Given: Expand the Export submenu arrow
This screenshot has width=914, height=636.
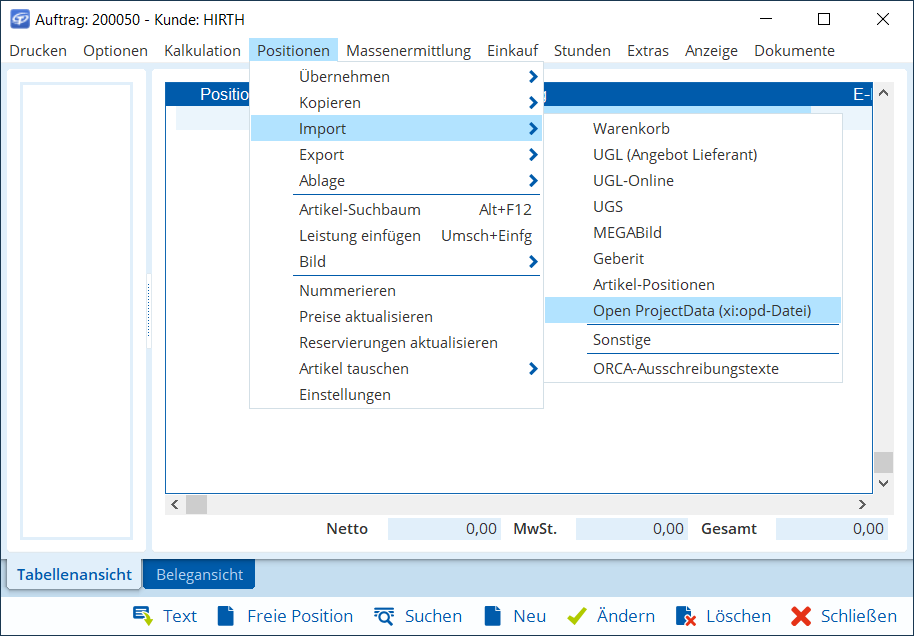Looking at the screenshot, I should pyautogui.click(x=533, y=155).
